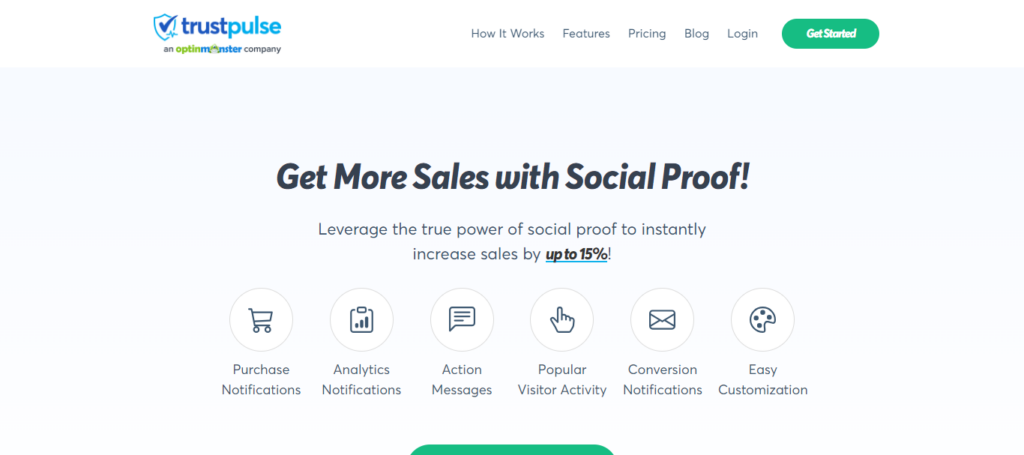Click the "optinmonster" company text under logo
This screenshot has height=455, width=1024.
[x=211, y=48]
